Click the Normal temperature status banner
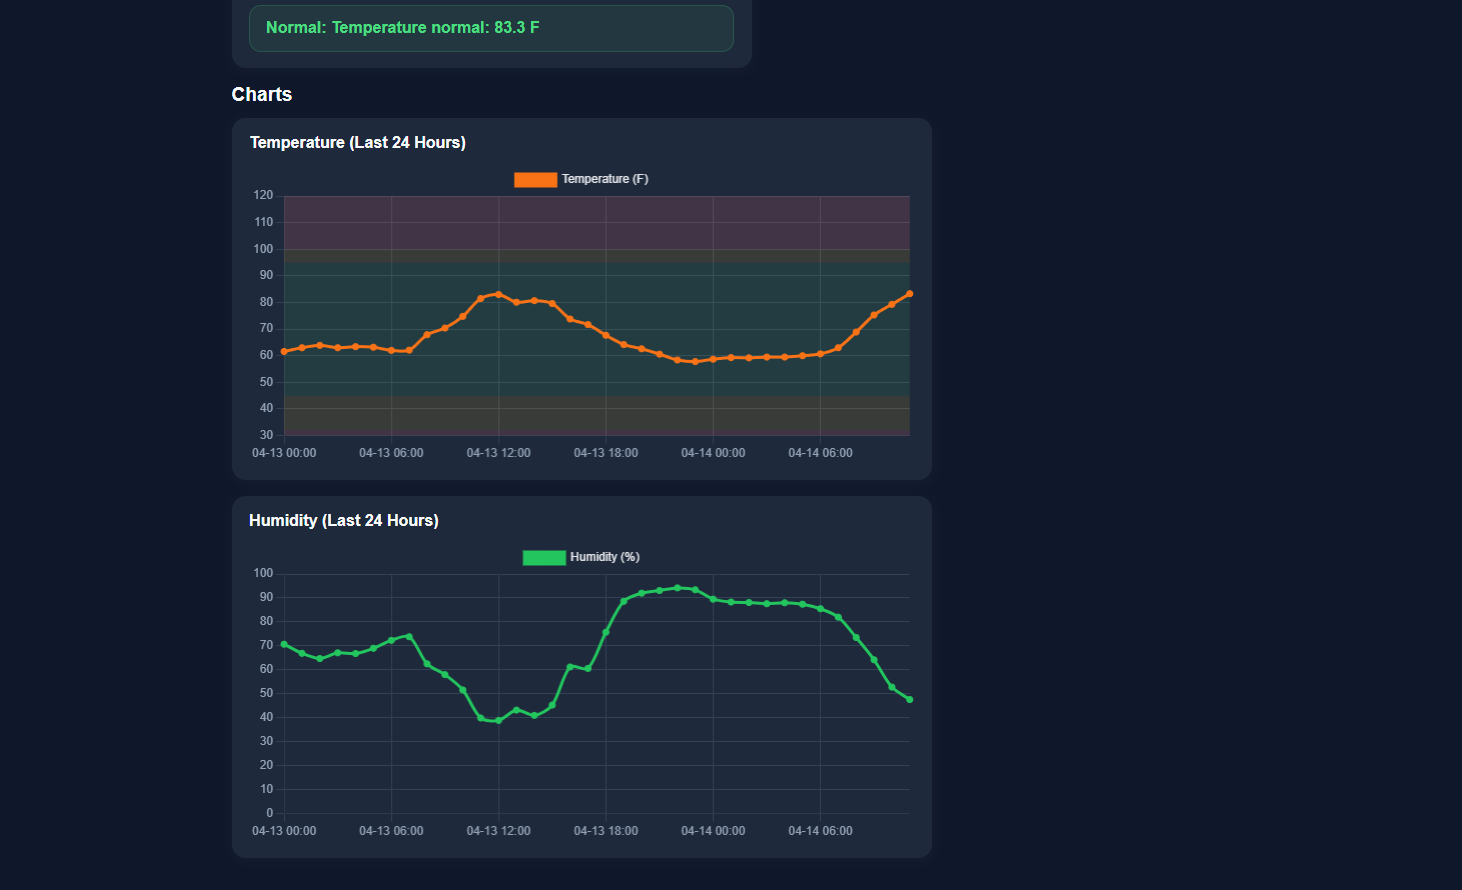The height and width of the screenshot is (890, 1462). coord(490,28)
